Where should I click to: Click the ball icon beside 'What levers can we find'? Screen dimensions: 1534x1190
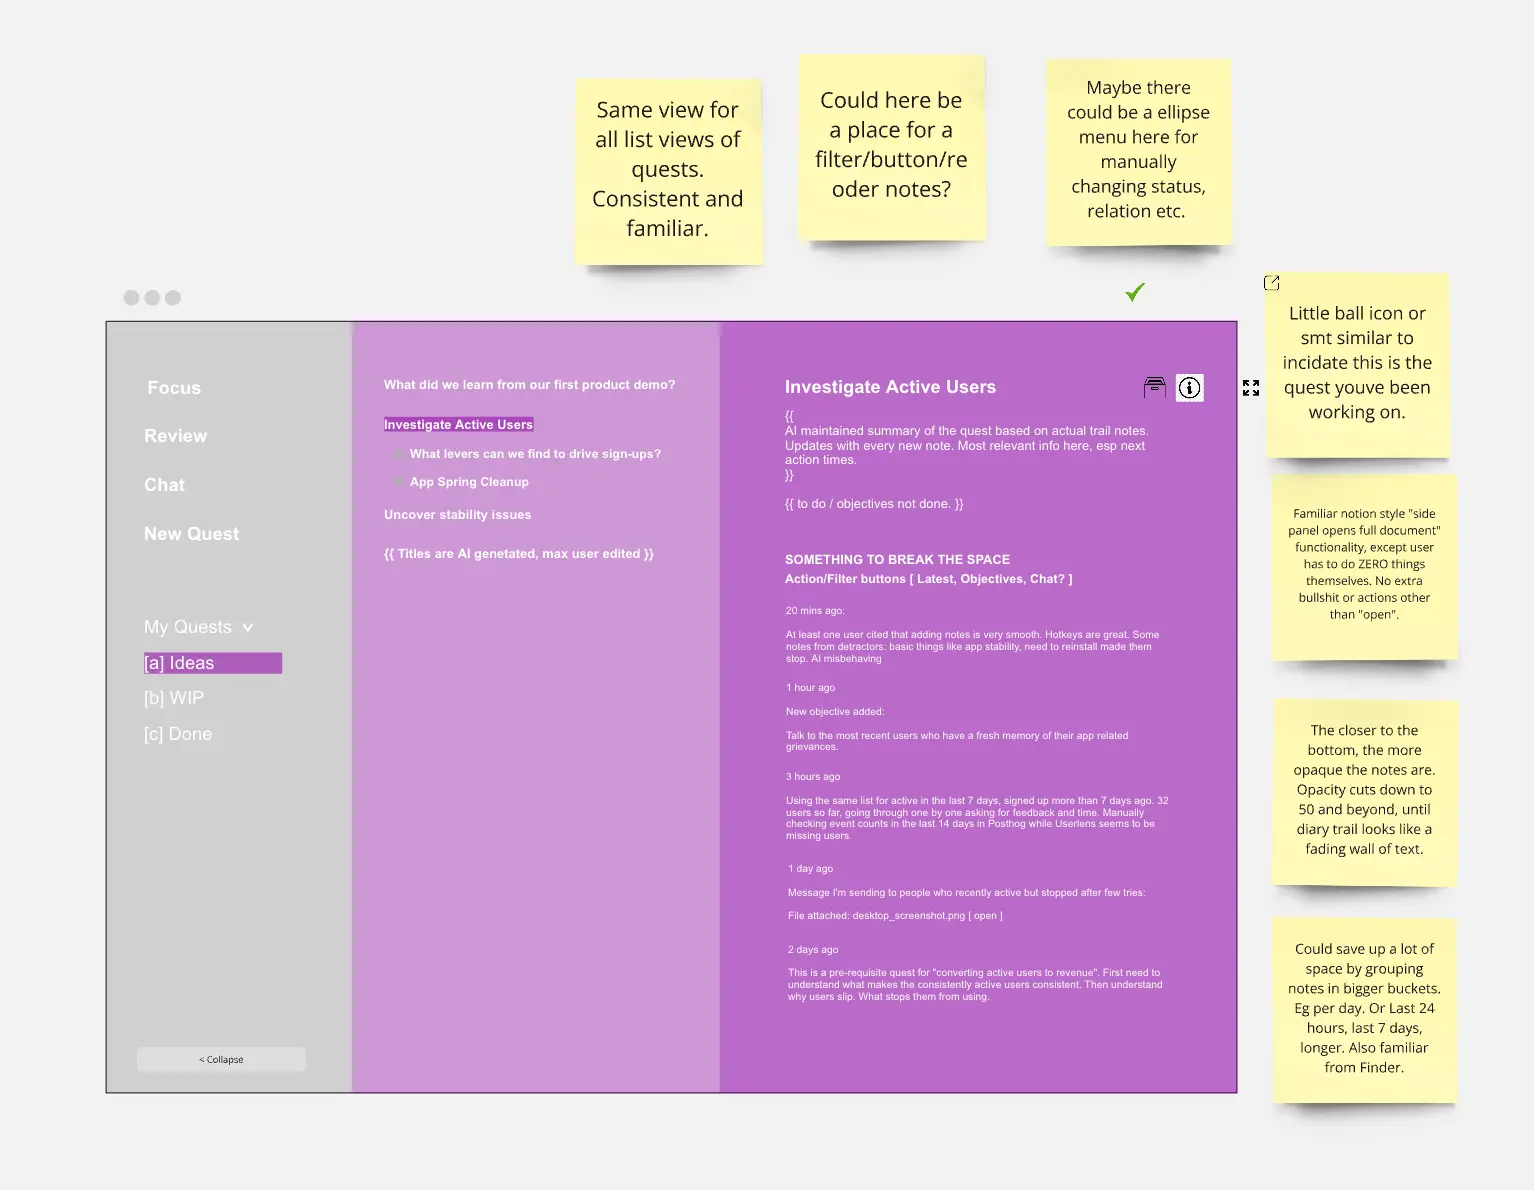tap(399, 454)
